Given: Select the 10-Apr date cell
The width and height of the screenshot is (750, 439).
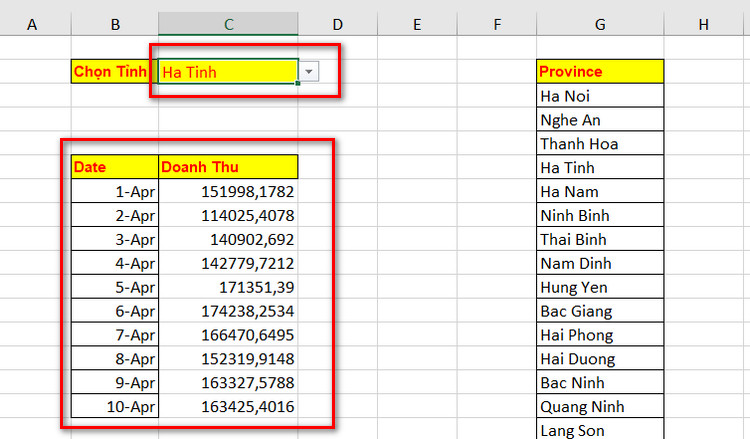Looking at the screenshot, I should pyautogui.click(x=115, y=406).
